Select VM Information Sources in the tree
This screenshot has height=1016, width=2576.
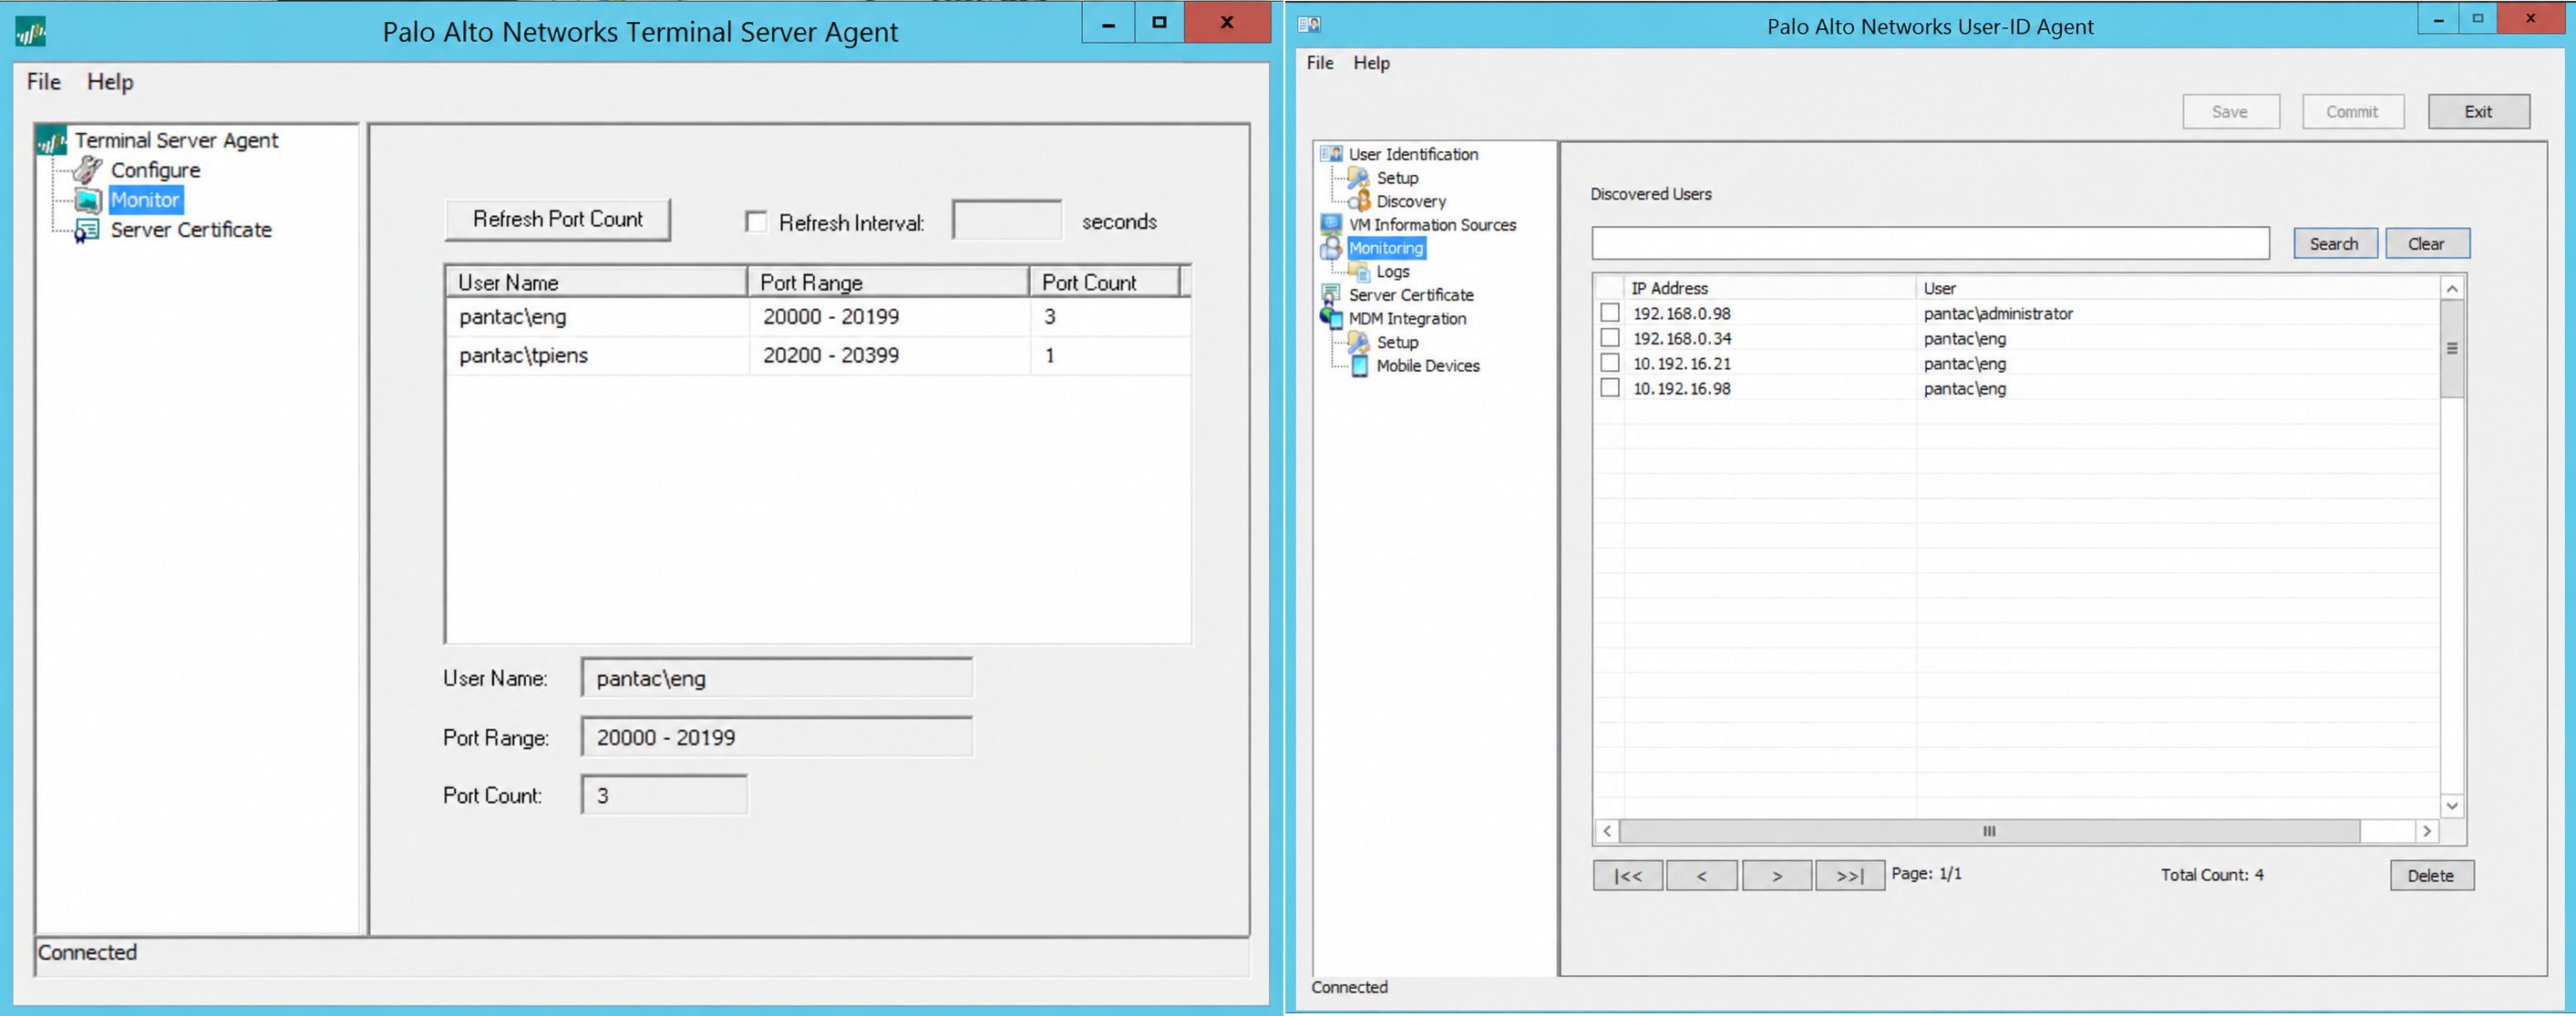coord(1432,225)
